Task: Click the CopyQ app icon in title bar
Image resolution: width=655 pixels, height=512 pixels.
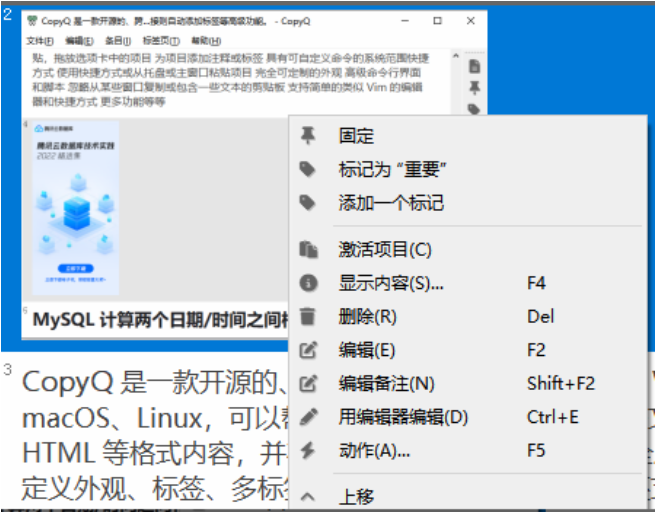Action: [32, 20]
